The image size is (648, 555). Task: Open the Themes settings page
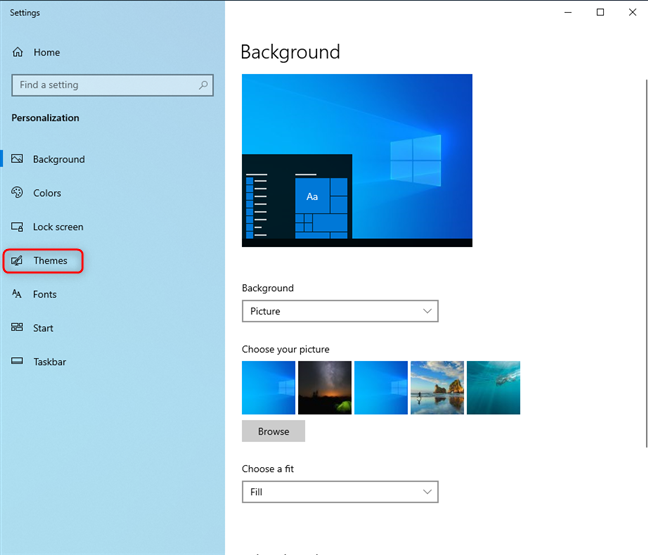pyautogui.click(x=50, y=261)
